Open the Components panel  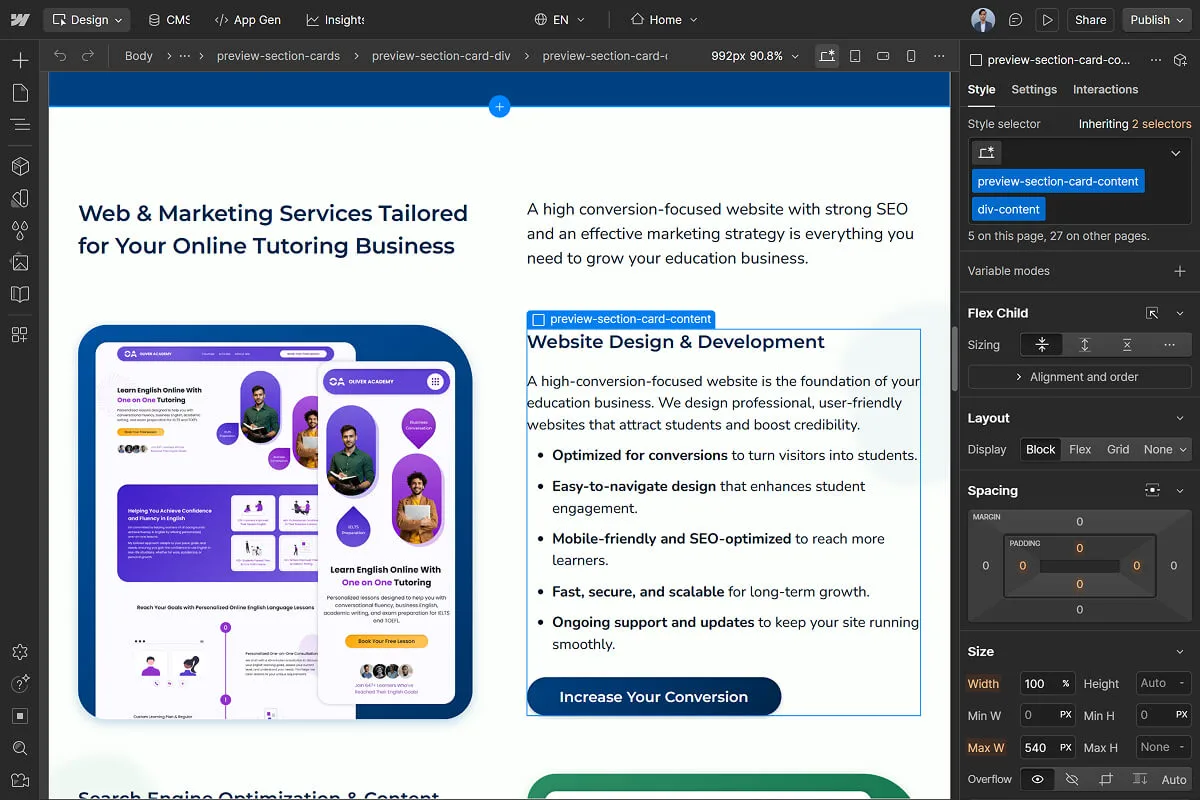tap(20, 166)
